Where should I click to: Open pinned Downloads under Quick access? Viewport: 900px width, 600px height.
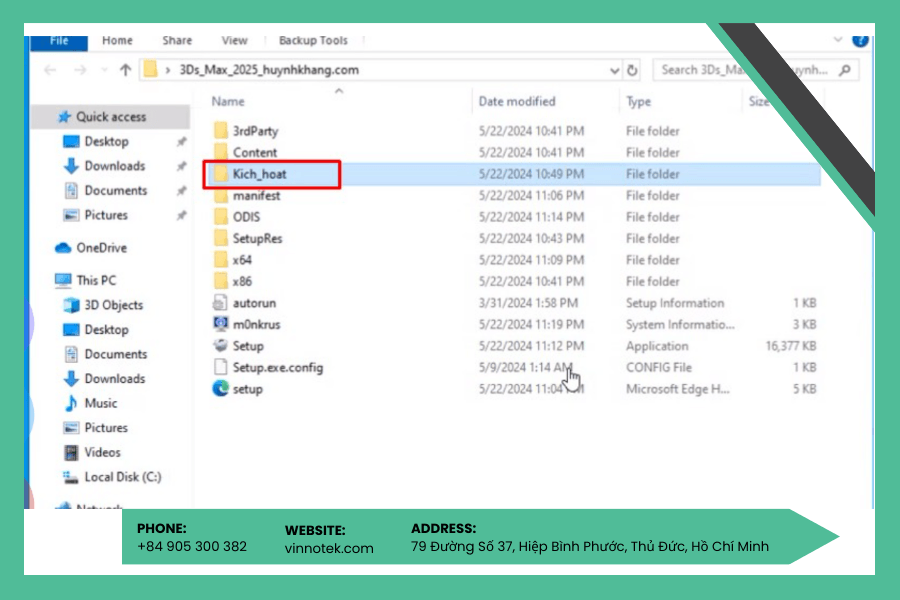(115, 166)
